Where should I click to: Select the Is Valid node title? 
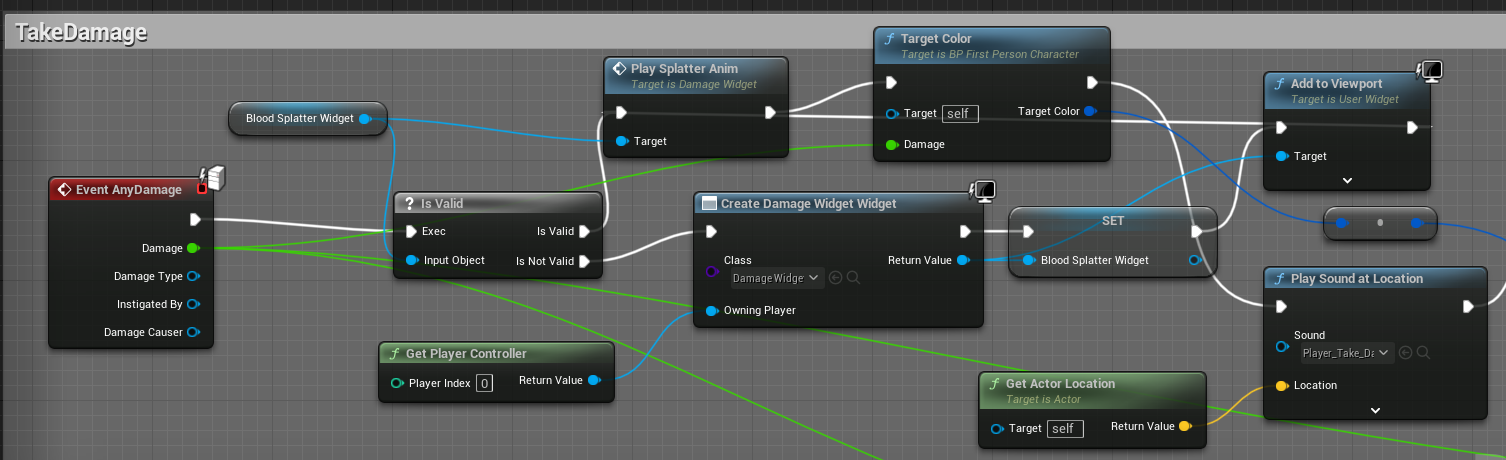point(441,204)
